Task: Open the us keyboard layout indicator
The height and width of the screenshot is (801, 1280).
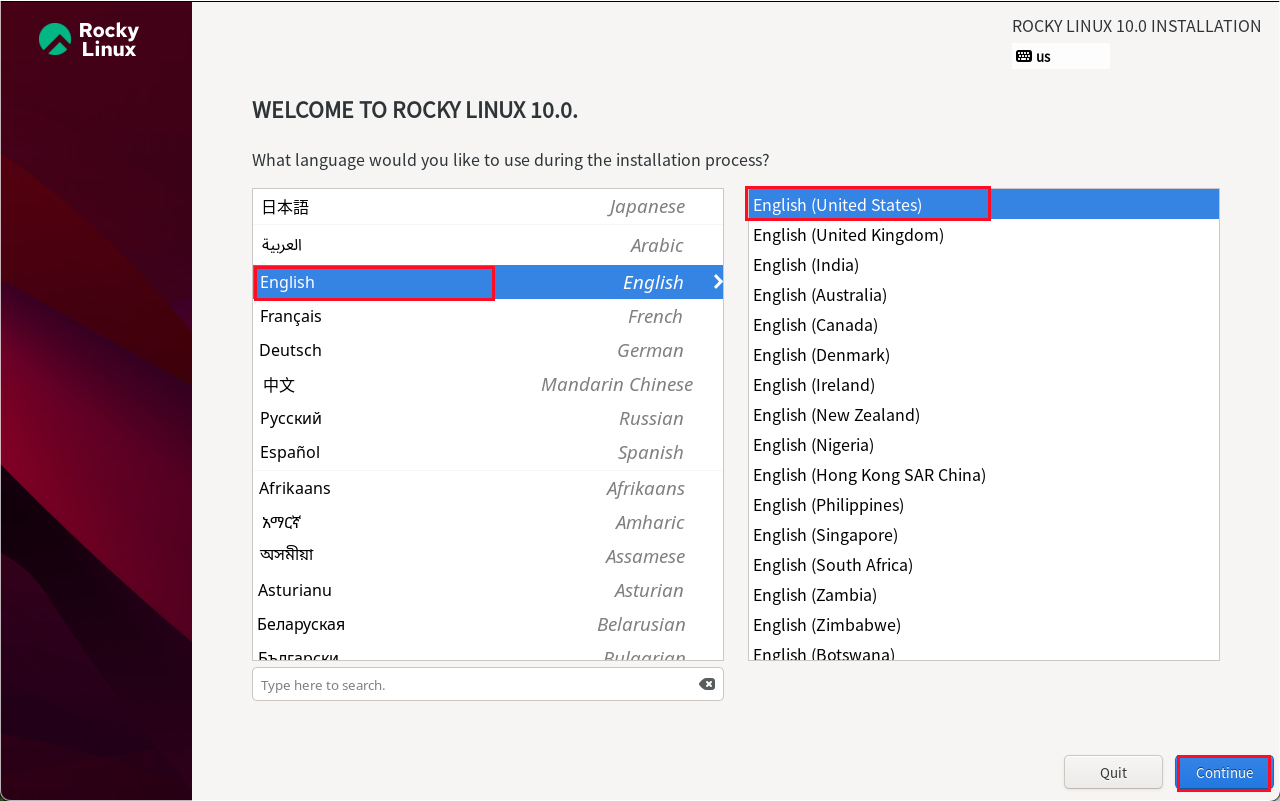Action: coord(1061,56)
